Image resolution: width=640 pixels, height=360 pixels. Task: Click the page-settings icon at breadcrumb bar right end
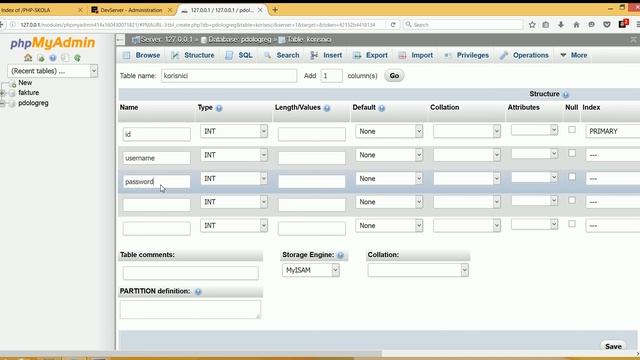click(x=633, y=40)
